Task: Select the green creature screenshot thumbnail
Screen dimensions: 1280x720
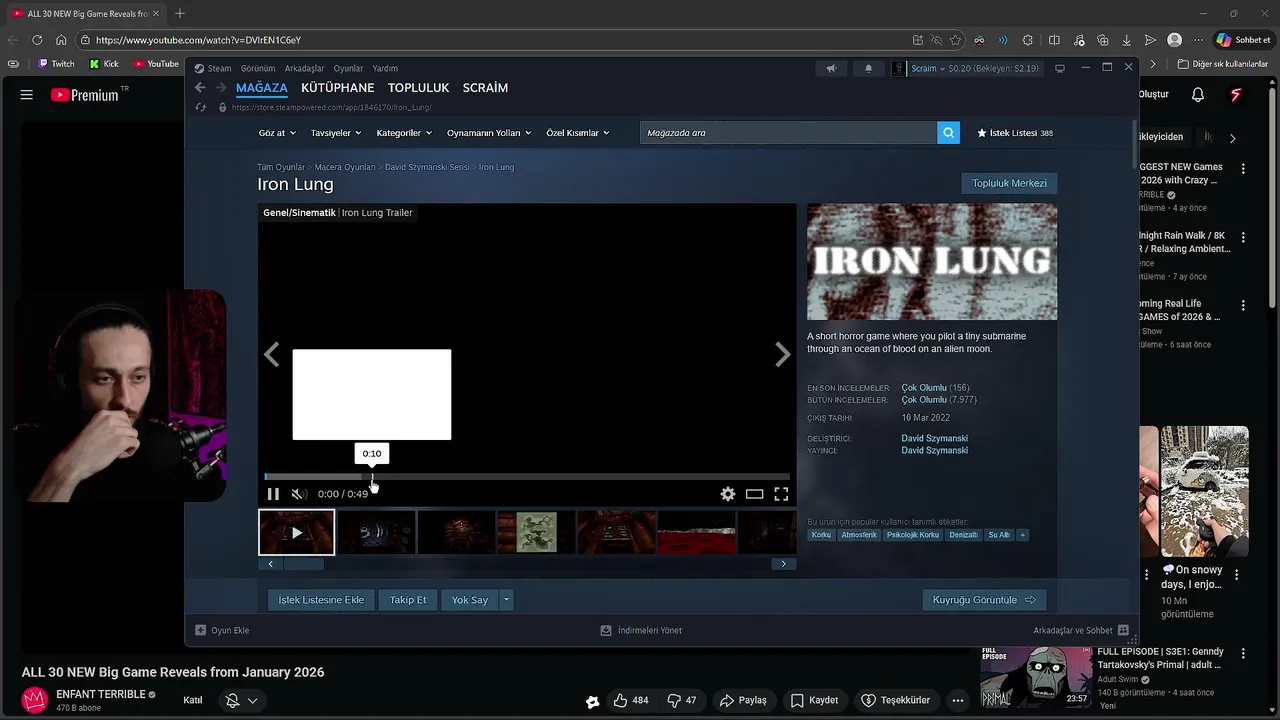Action: [536, 532]
